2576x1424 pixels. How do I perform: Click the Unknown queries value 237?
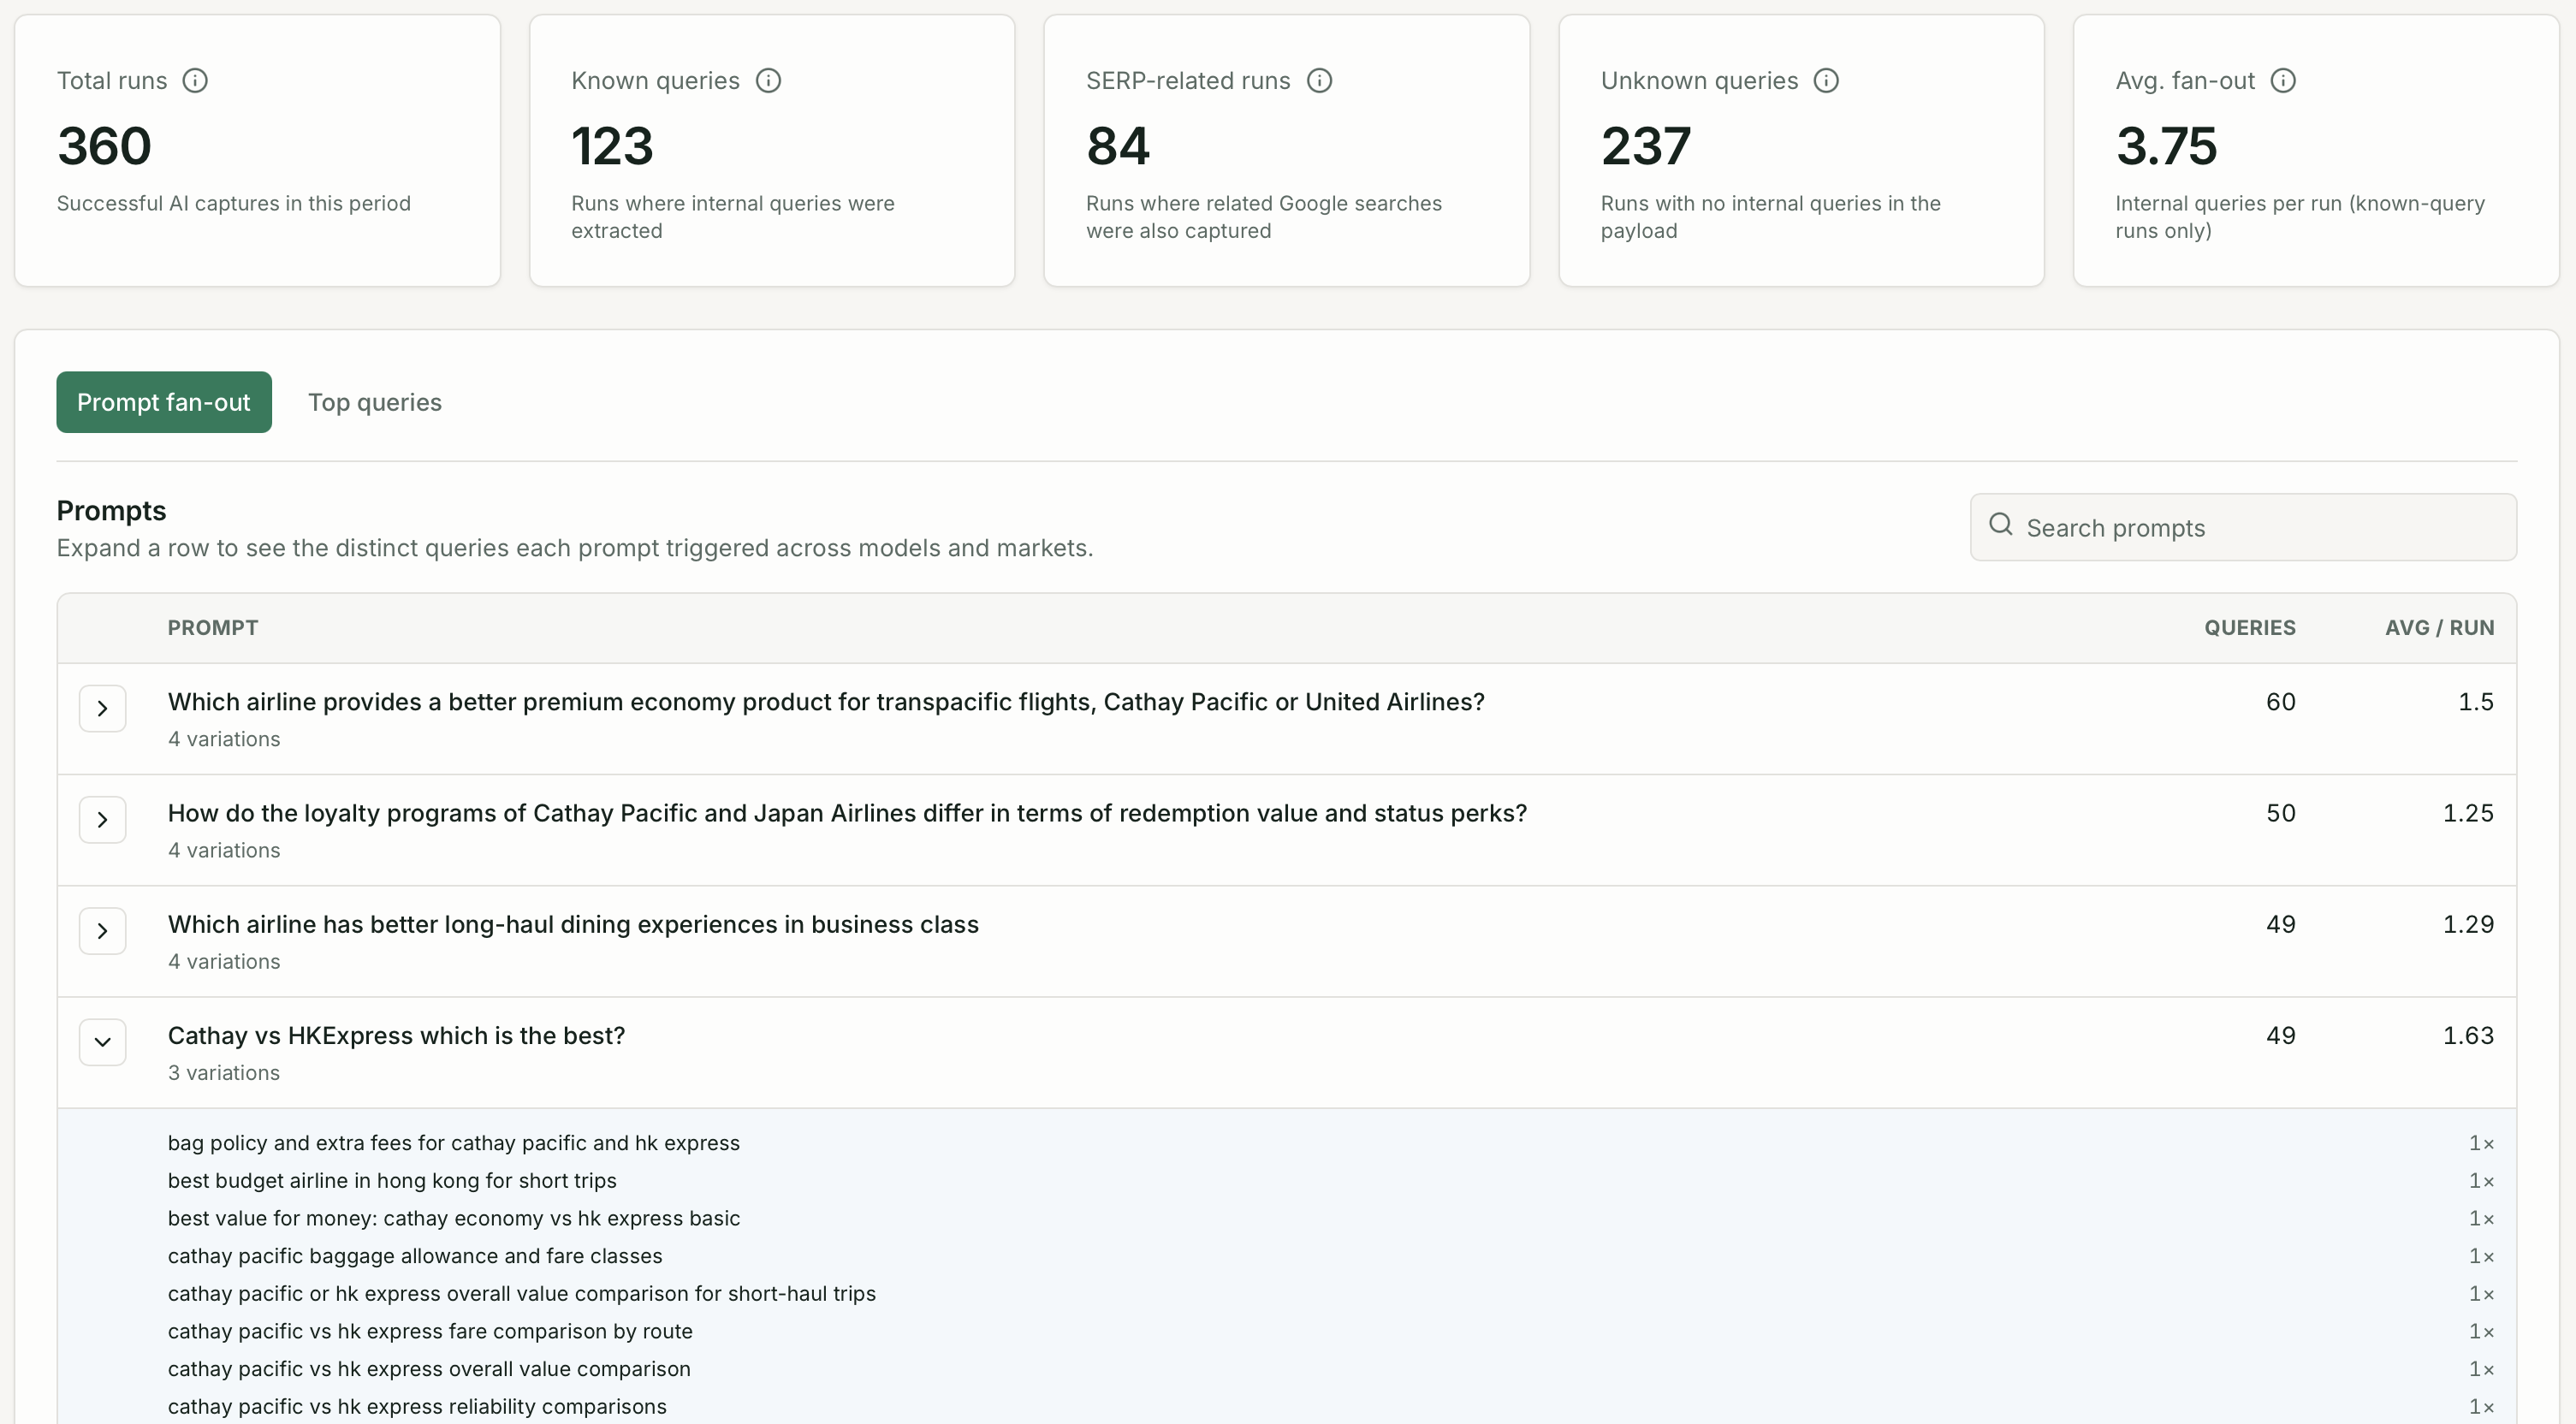tap(1646, 146)
